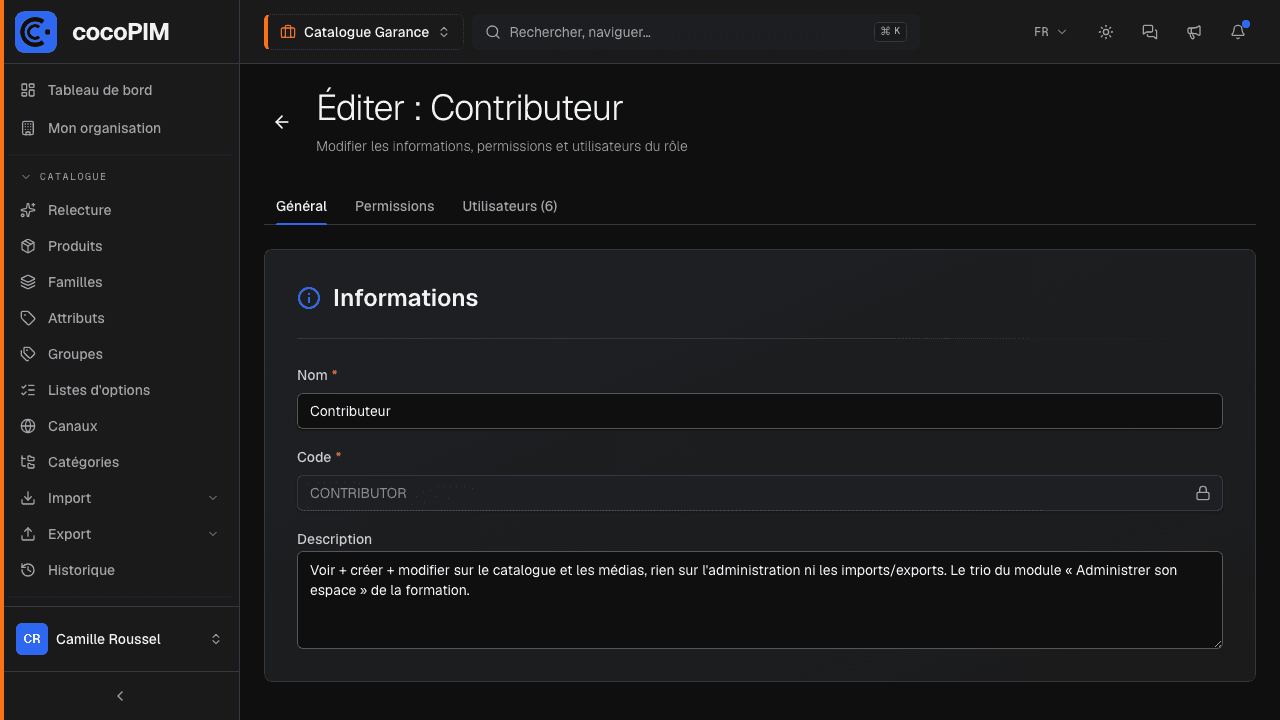Switch to the Général tab
Image resolution: width=1280 pixels, height=720 pixels.
(301, 206)
